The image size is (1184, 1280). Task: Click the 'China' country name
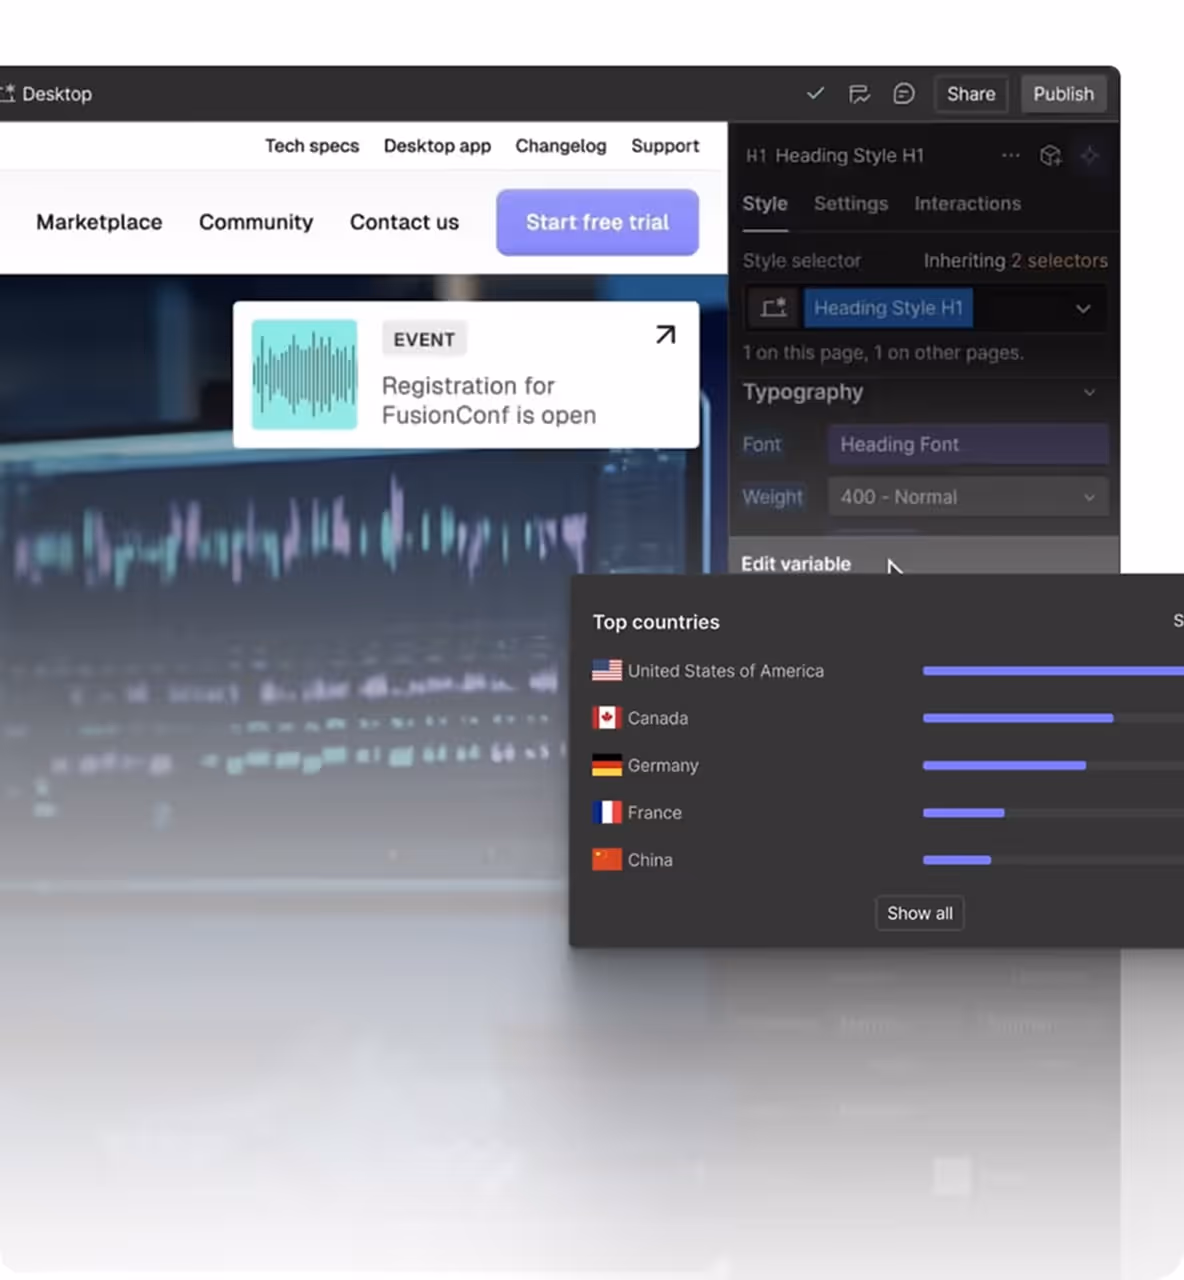[650, 860]
